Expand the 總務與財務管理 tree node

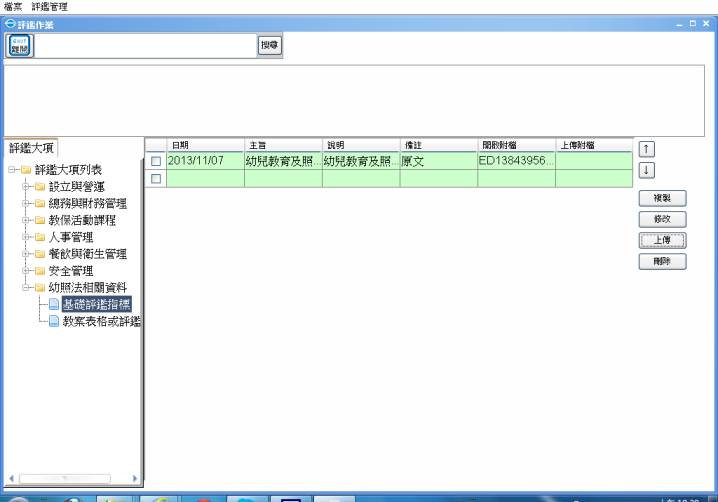click(x=24, y=204)
